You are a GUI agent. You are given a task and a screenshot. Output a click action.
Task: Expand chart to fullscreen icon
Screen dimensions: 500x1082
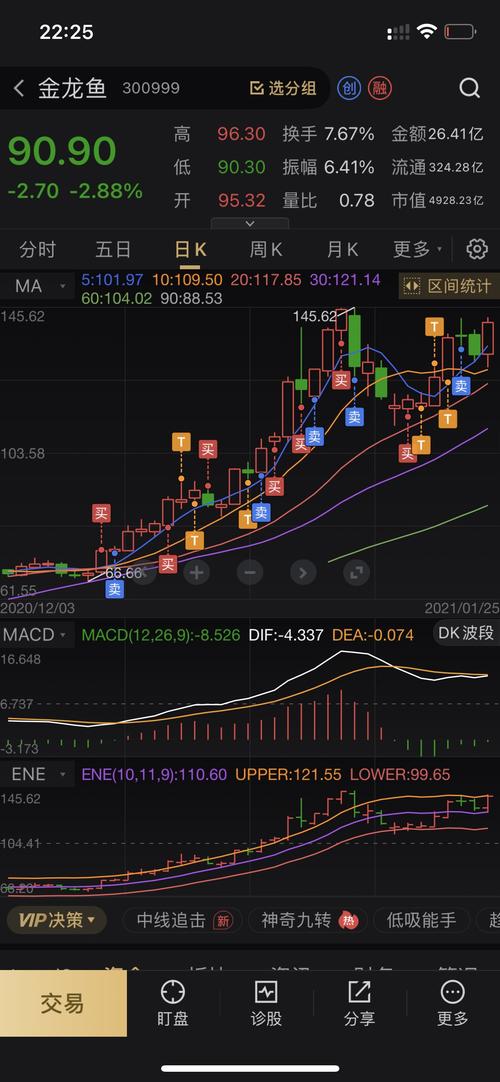(357, 572)
